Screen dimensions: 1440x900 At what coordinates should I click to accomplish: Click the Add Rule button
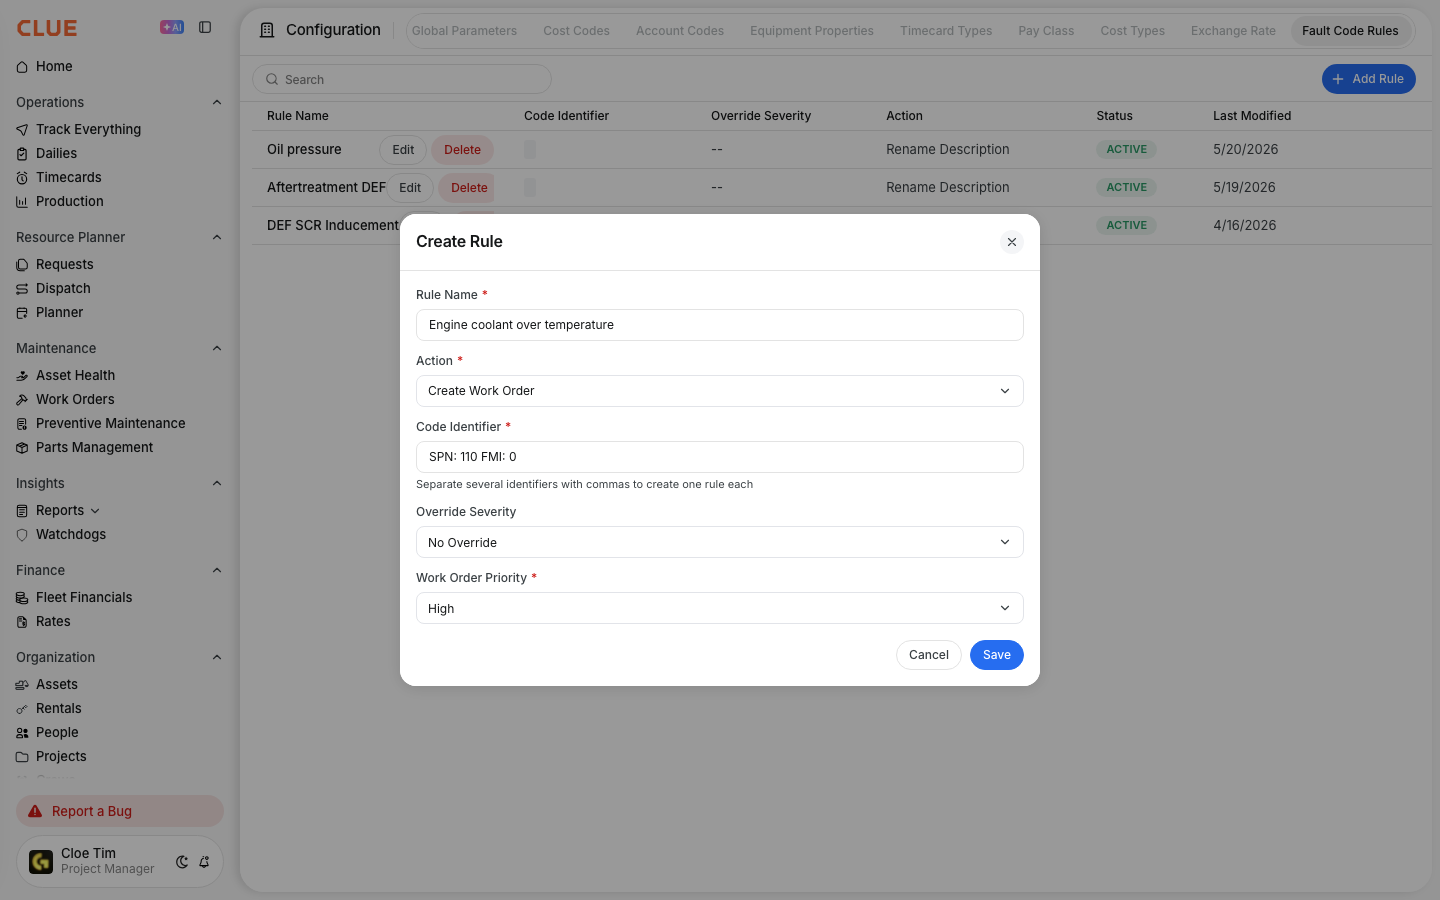(x=1368, y=79)
